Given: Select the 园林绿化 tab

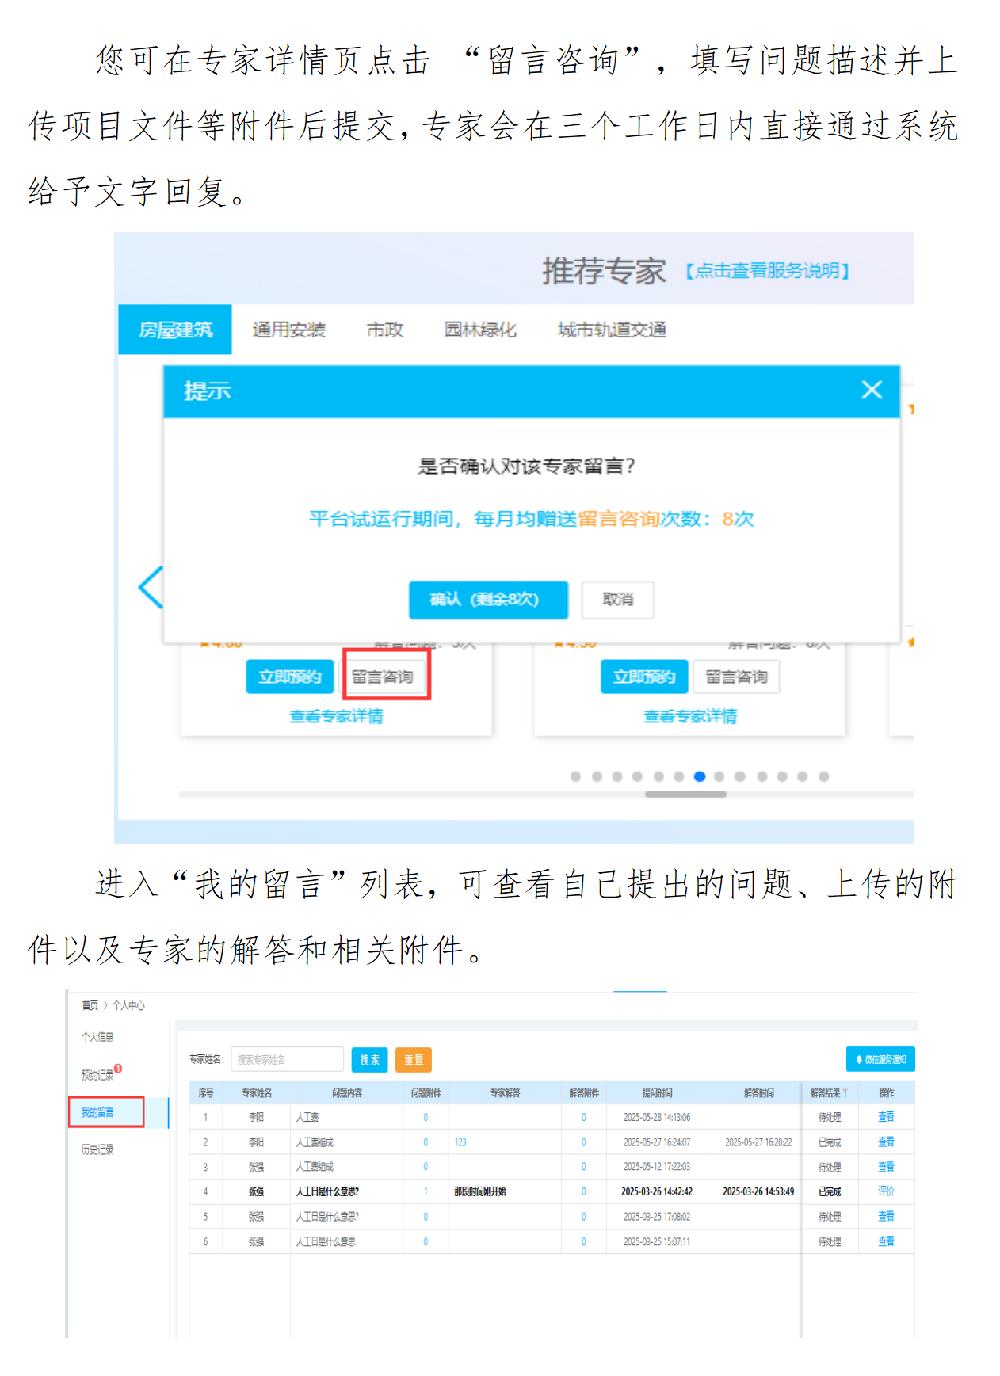Looking at the screenshot, I should pos(480,330).
